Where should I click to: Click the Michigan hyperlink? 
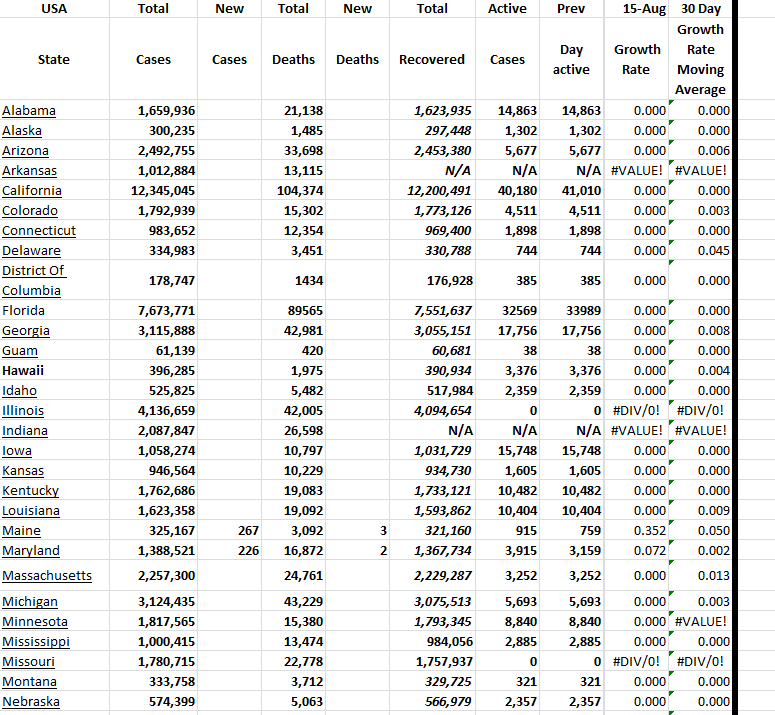pos(30,602)
